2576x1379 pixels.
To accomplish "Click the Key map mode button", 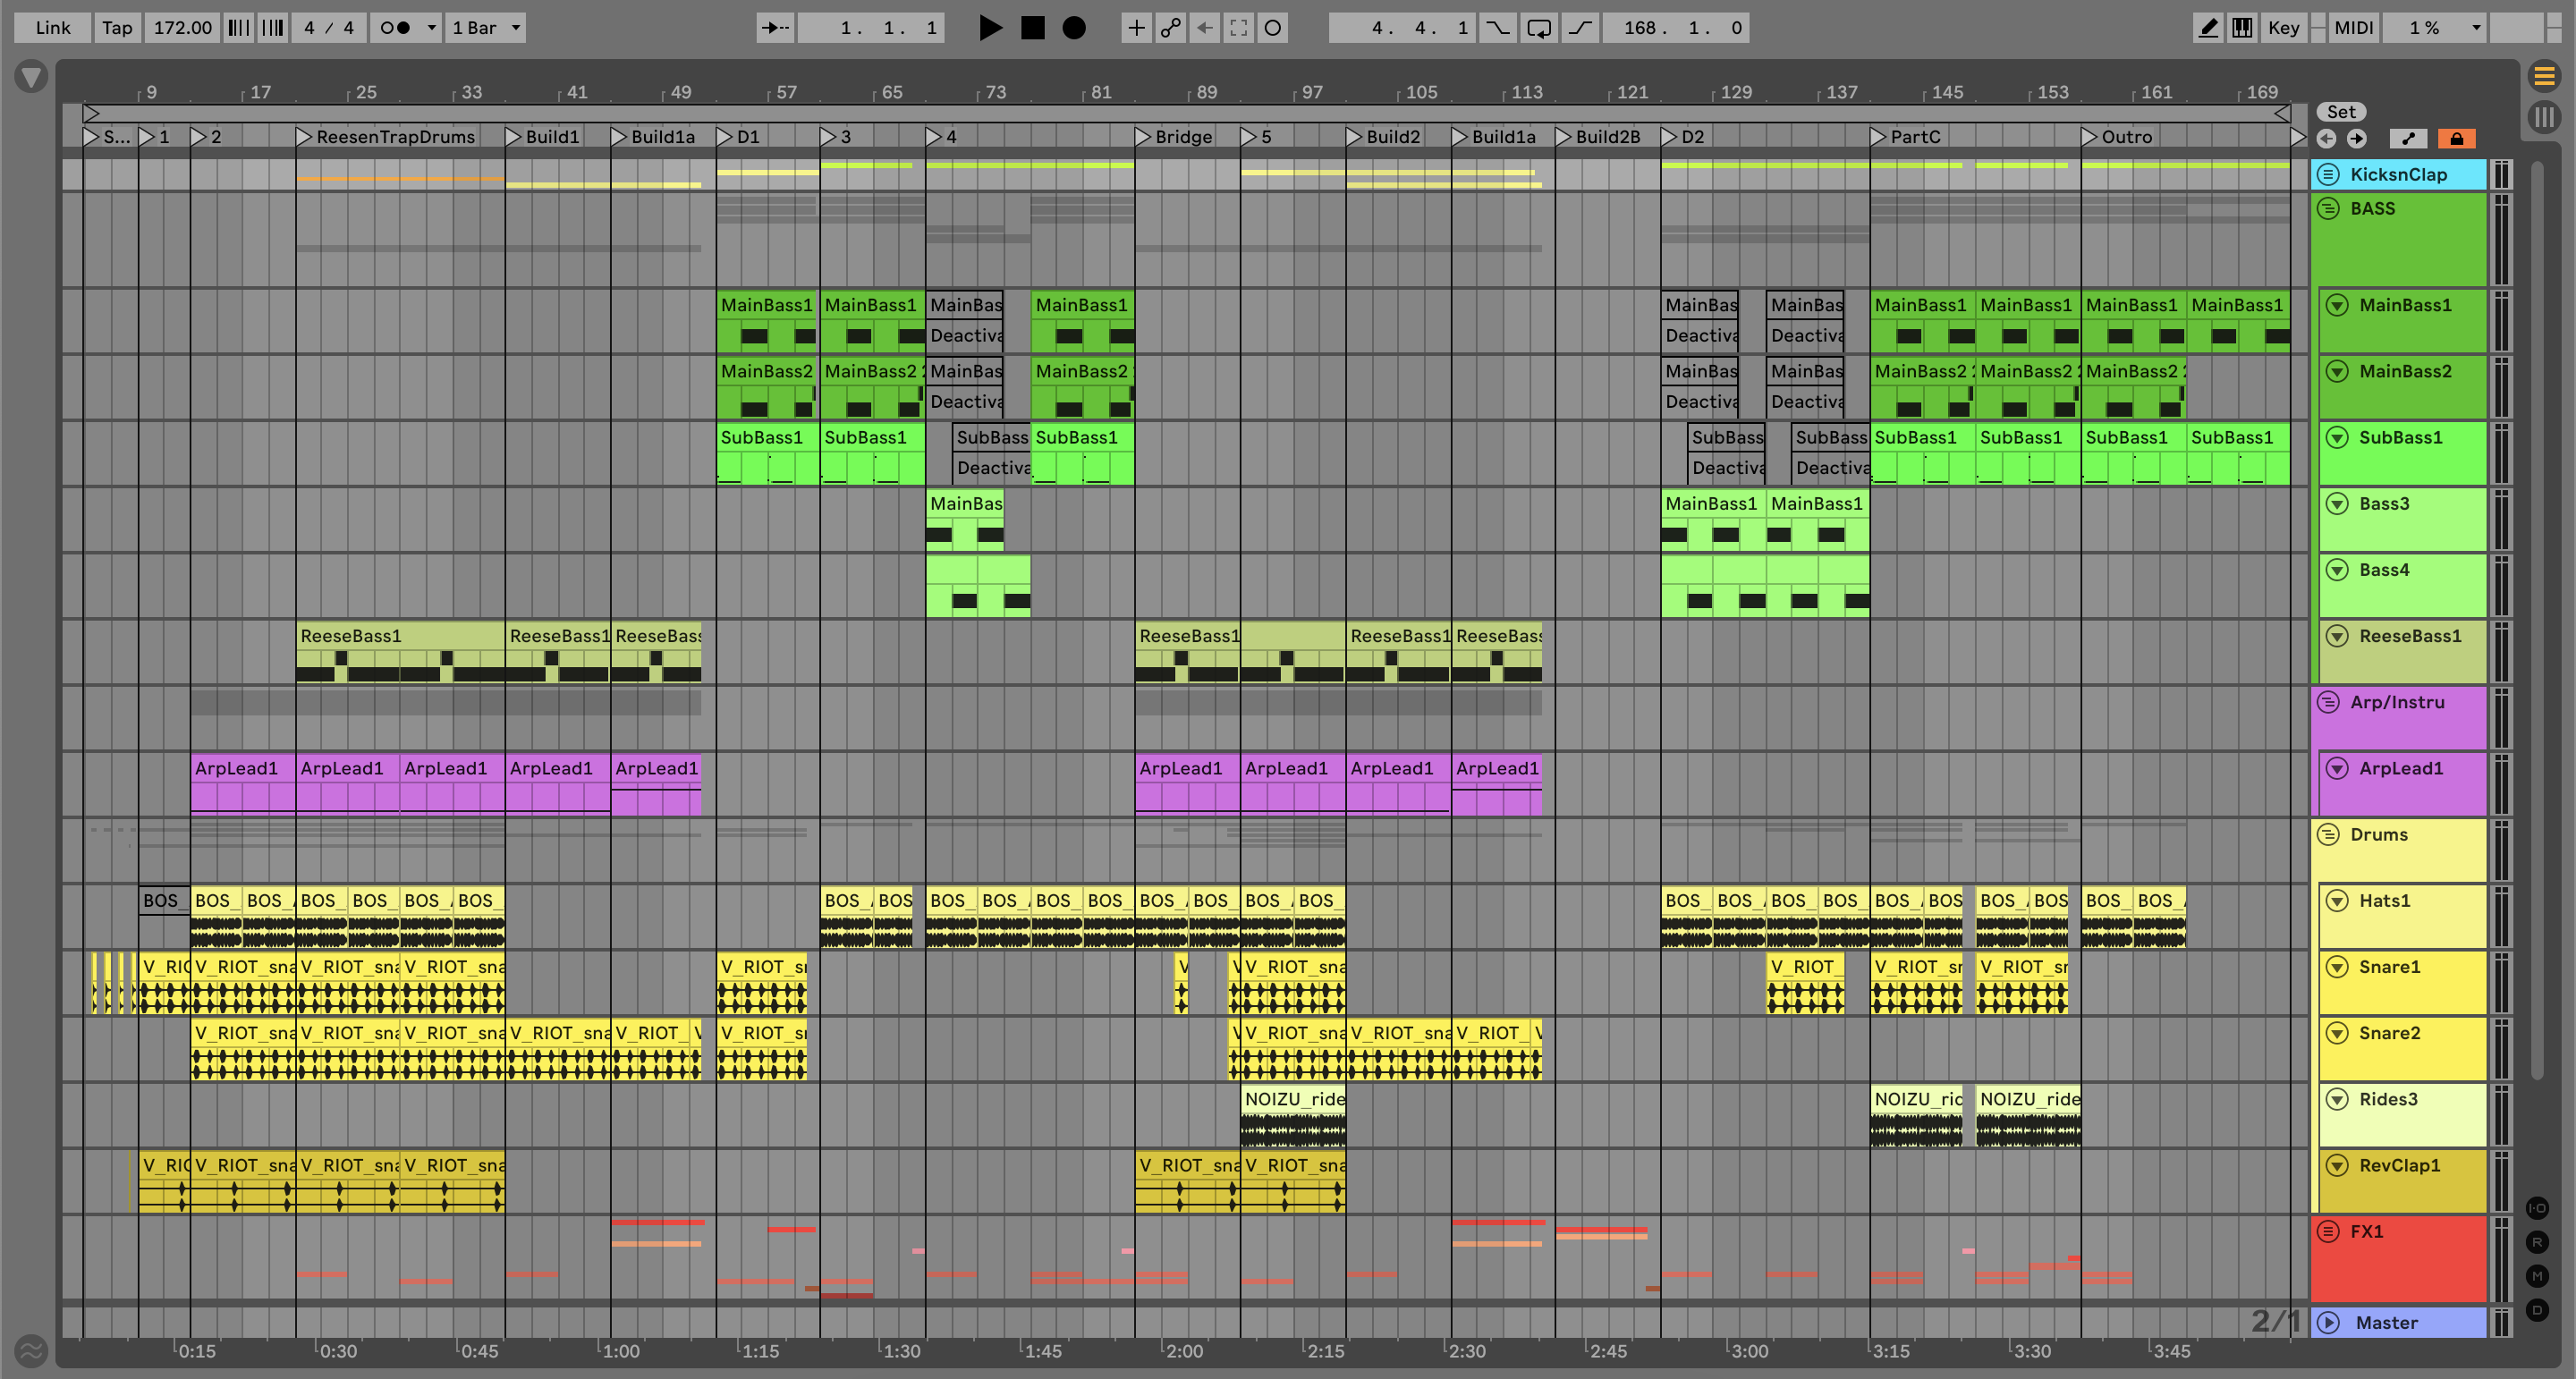I will [2283, 28].
